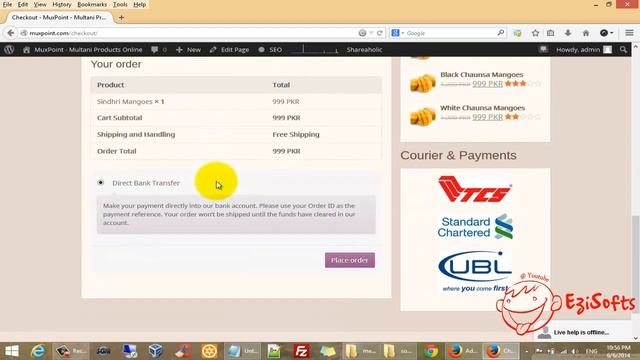Screen dimensions: 640x360
Task: Open the Bookmarks menu
Action: [92, 4]
